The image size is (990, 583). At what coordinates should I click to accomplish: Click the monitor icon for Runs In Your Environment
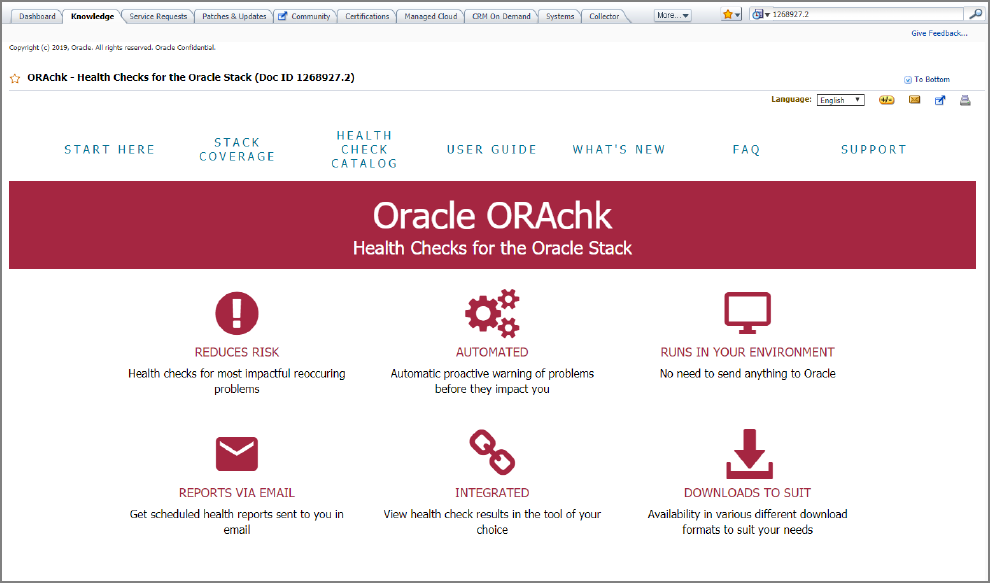pyautogui.click(x=748, y=313)
